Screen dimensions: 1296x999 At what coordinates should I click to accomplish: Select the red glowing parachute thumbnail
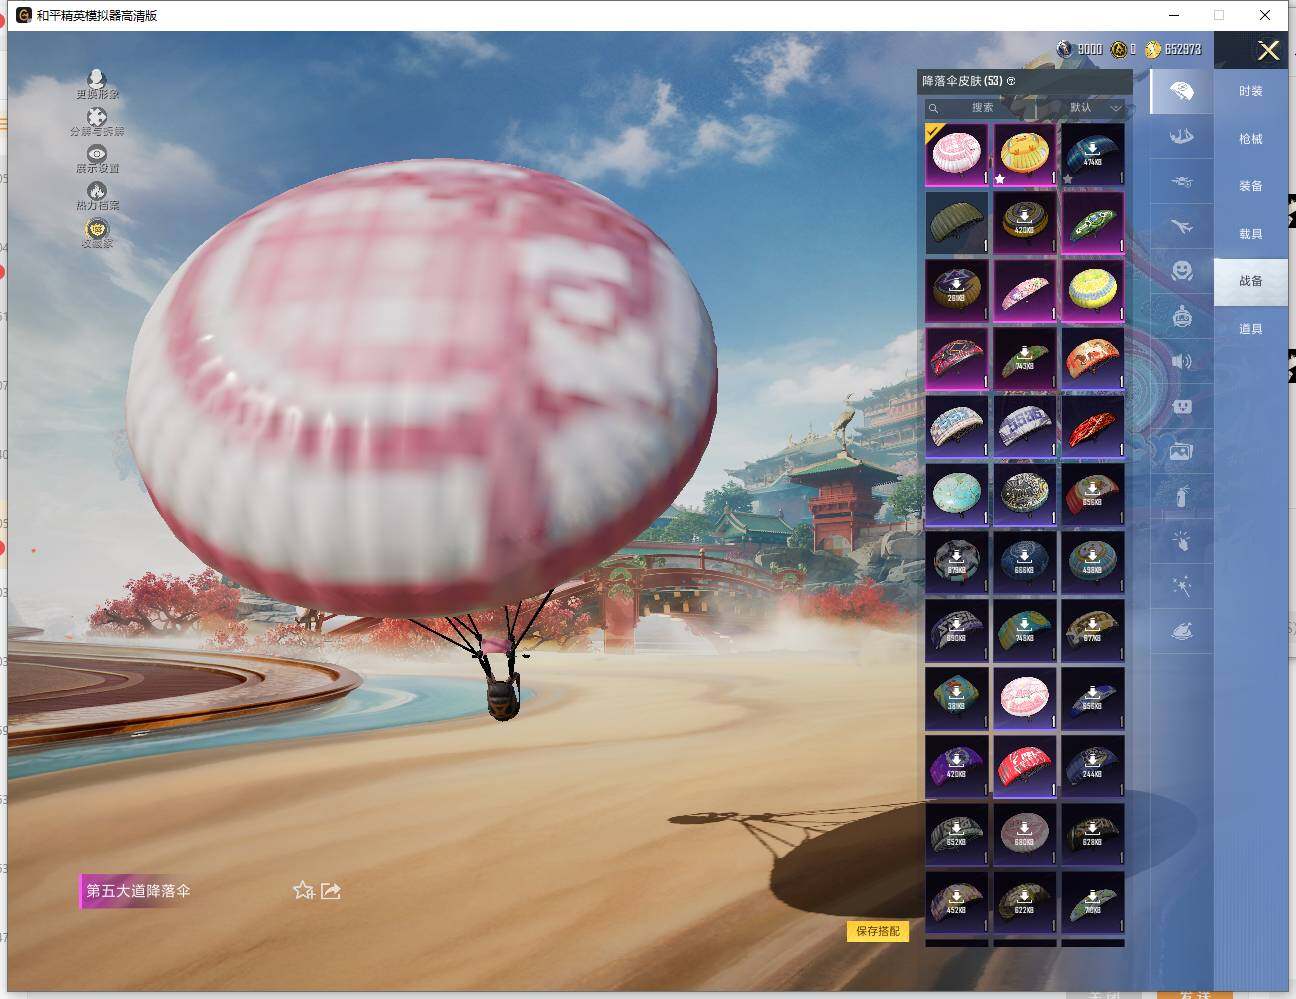coord(1092,427)
